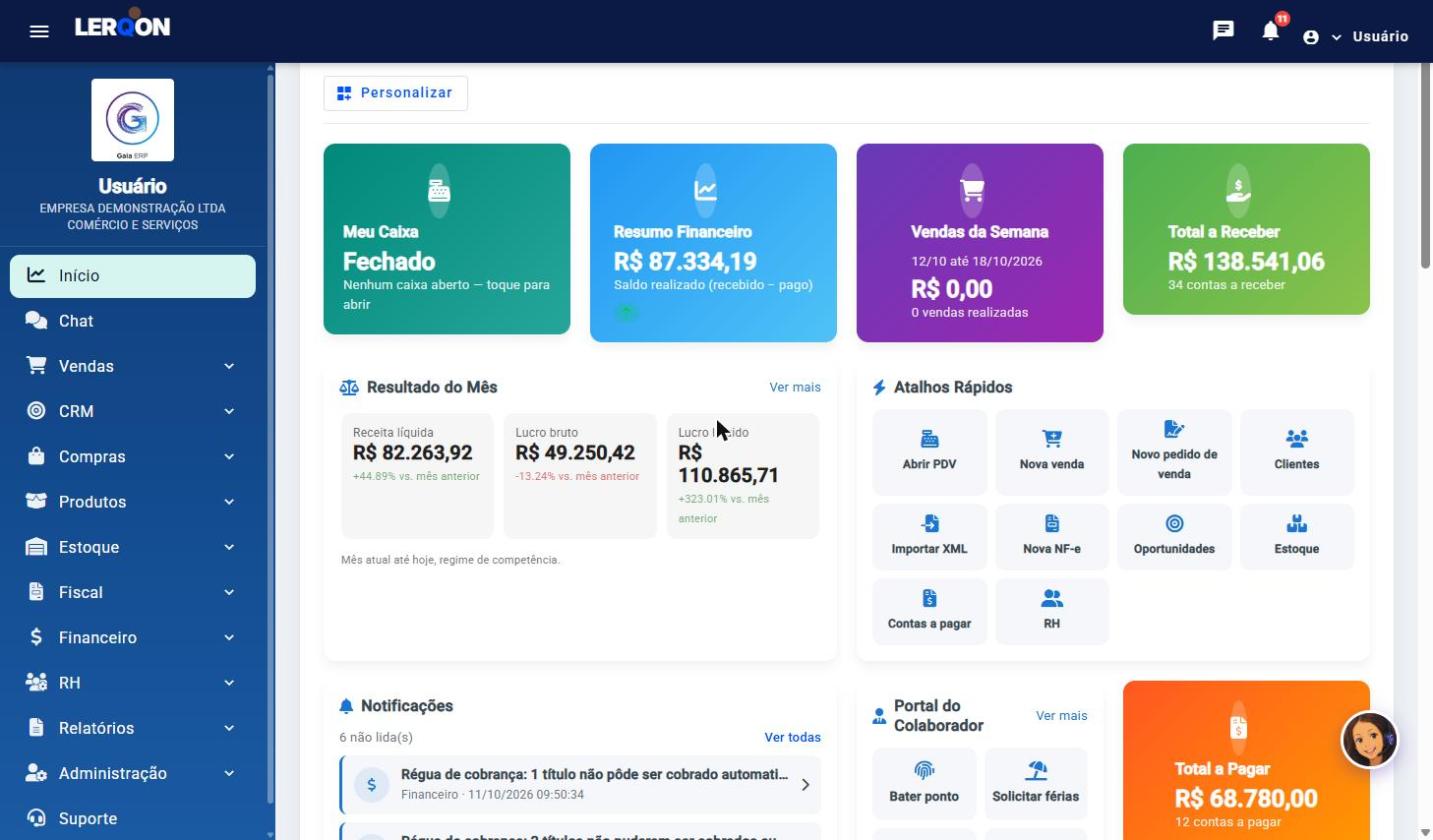Open the hamburger menu icon
The width and height of the screenshot is (1433, 840).
39,31
